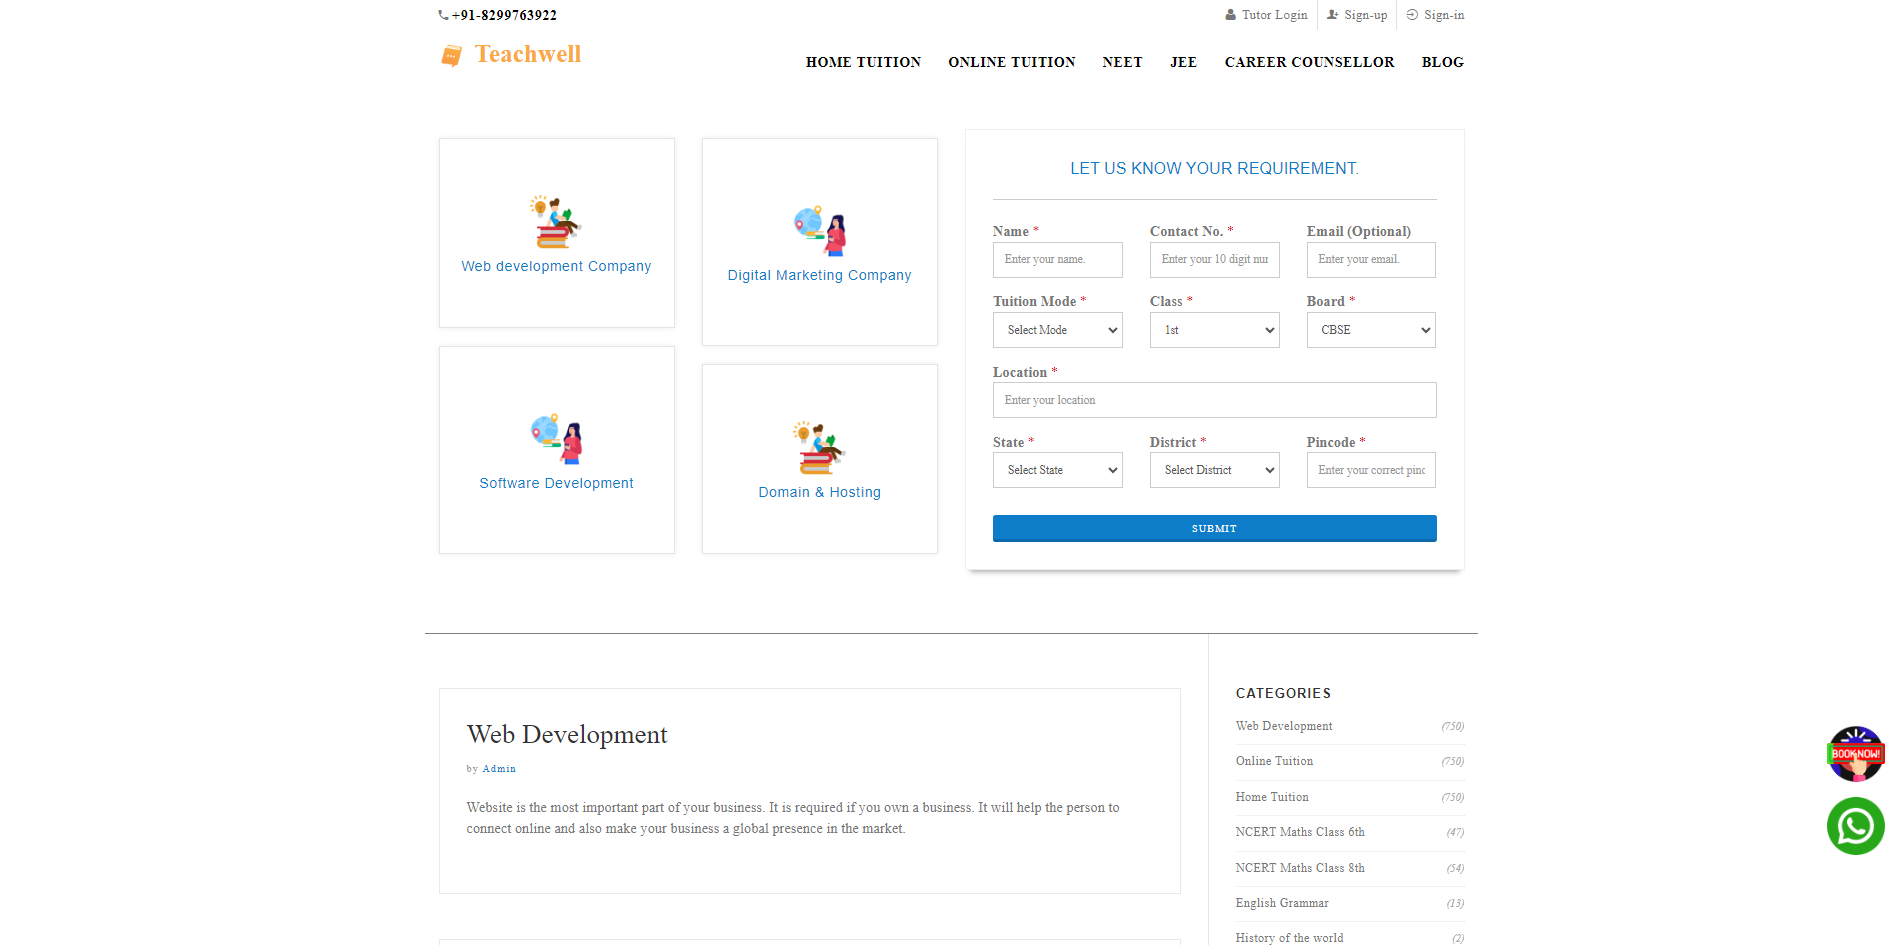The width and height of the screenshot is (1902, 945).
Task: Expand the Class selection dropdown
Action: (1214, 330)
